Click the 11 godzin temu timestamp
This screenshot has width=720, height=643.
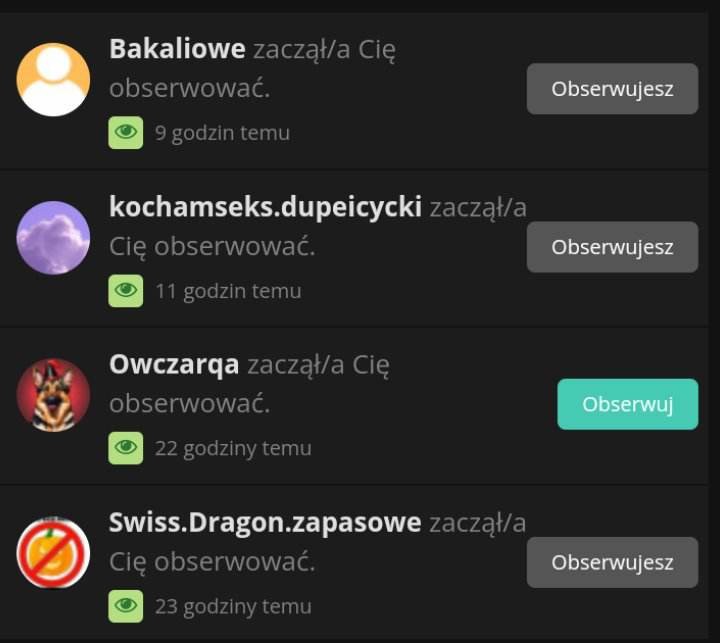coord(228,291)
